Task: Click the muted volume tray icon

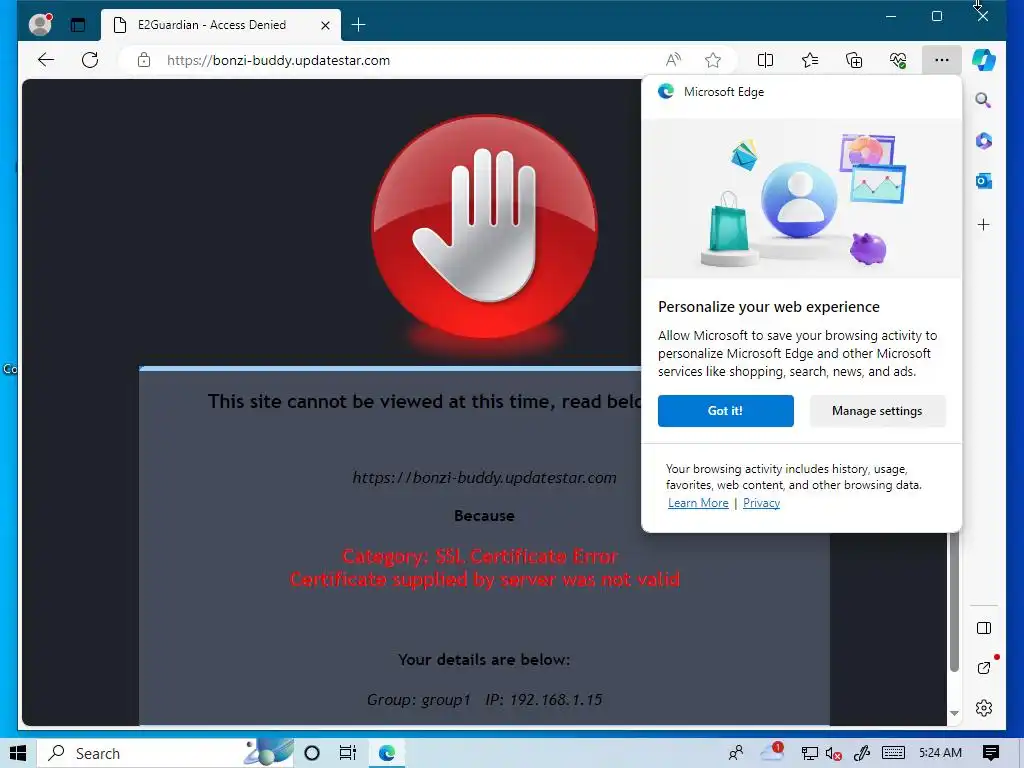Action: pos(833,753)
